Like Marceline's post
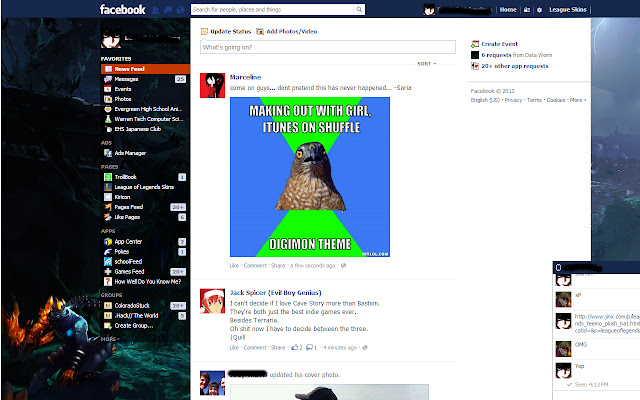Viewport: 640px width, 400px height. click(x=234, y=266)
